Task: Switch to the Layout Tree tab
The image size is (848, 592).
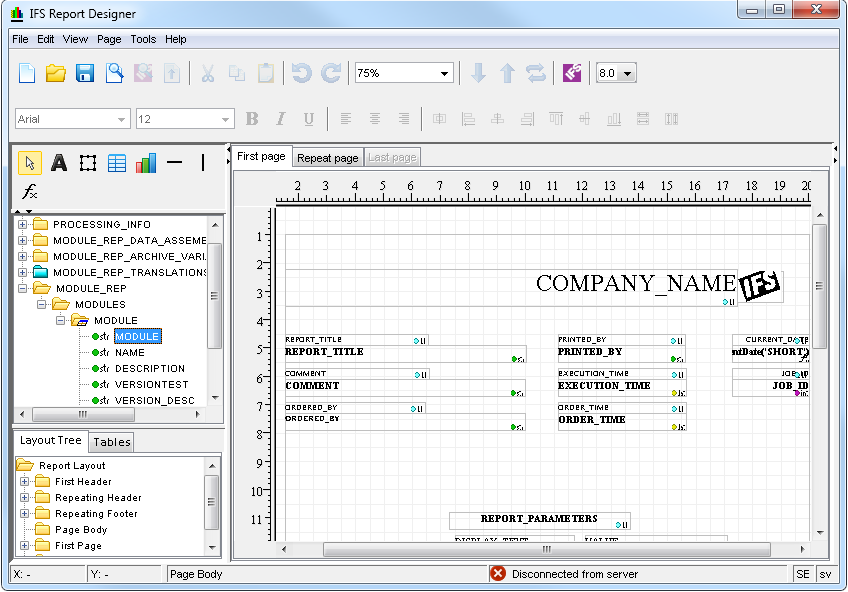Action: 51,440
